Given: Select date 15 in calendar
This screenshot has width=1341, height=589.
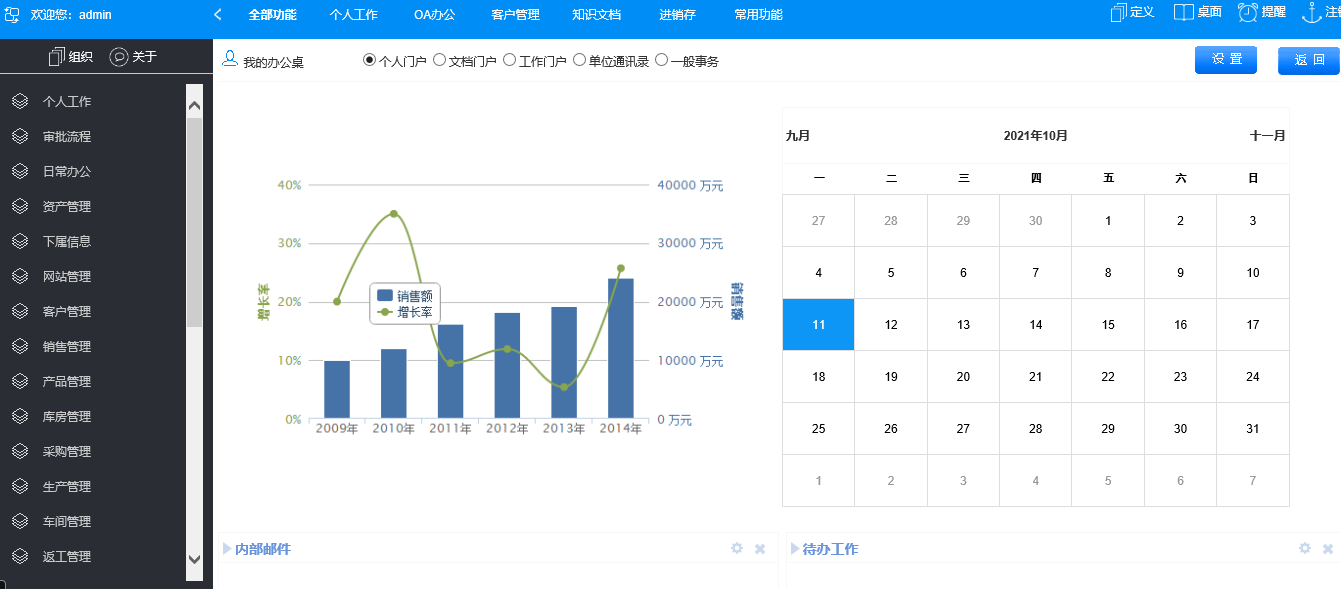Looking at the screenshot, I should (x=1108, y=324).
